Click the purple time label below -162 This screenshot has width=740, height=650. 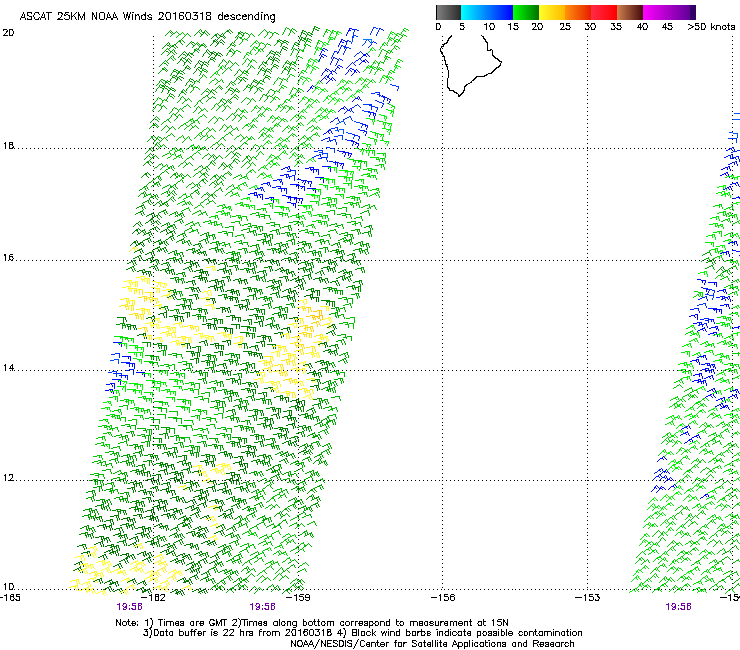point(130,607)
